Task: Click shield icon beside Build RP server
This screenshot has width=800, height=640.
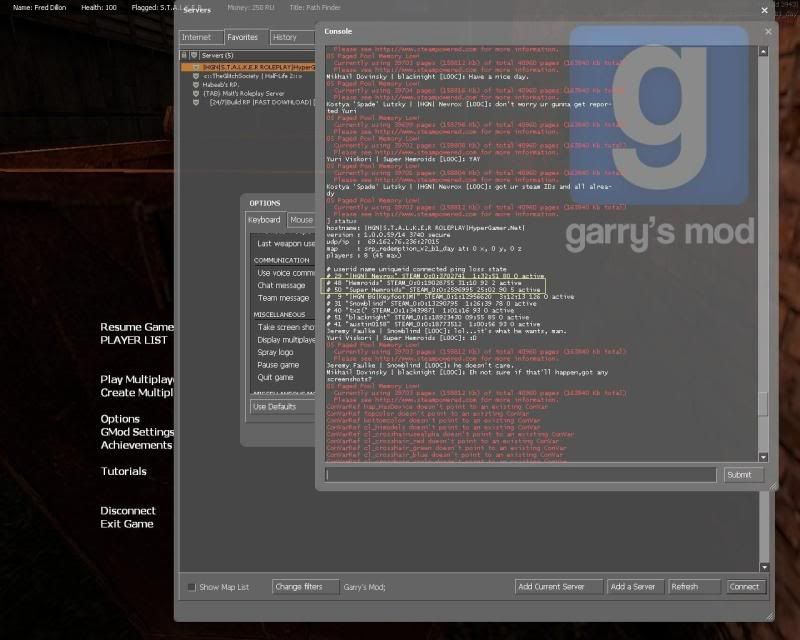Action: (196, 102)
